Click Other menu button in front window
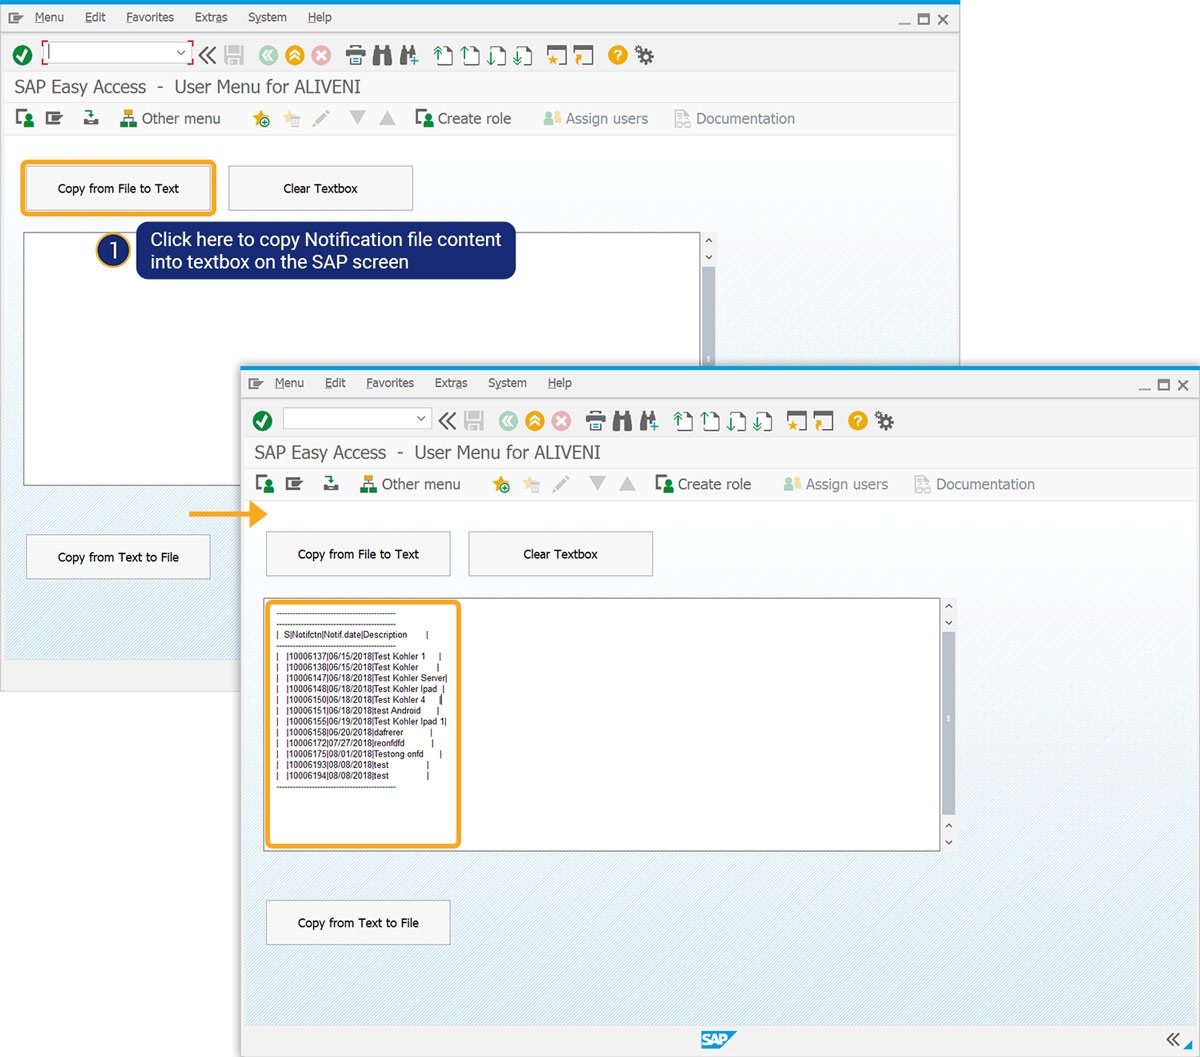 [410, 484]
